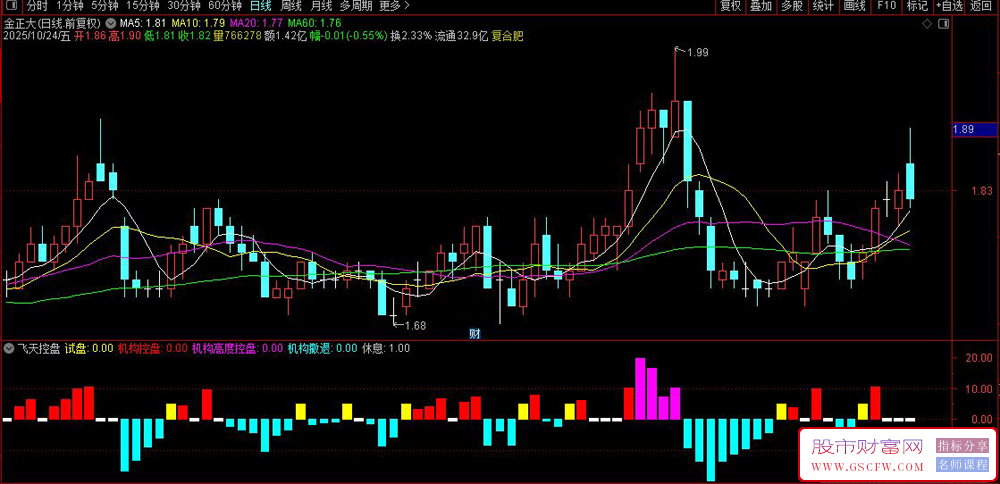
Task: Switch to the 15分钟 chart tab
Action: (142, 6)
